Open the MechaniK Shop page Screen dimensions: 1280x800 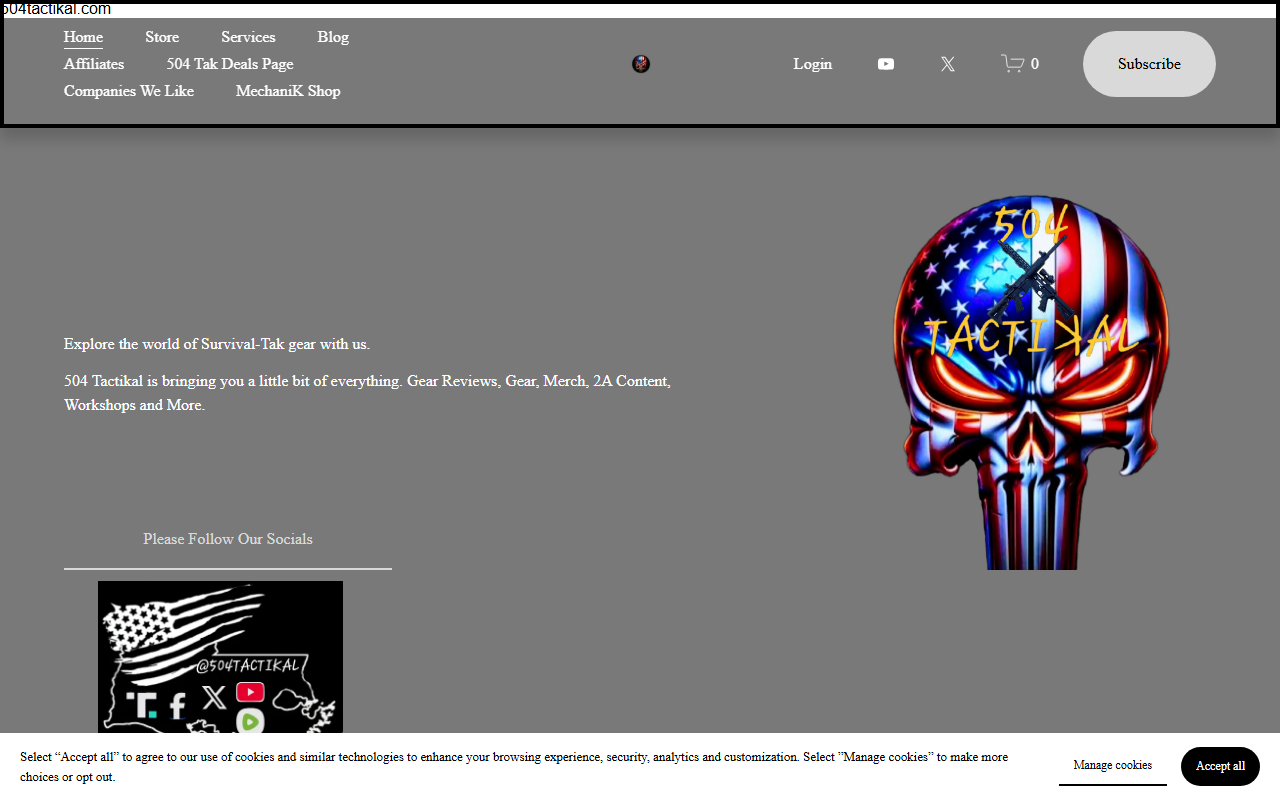(x=288, y=91)
